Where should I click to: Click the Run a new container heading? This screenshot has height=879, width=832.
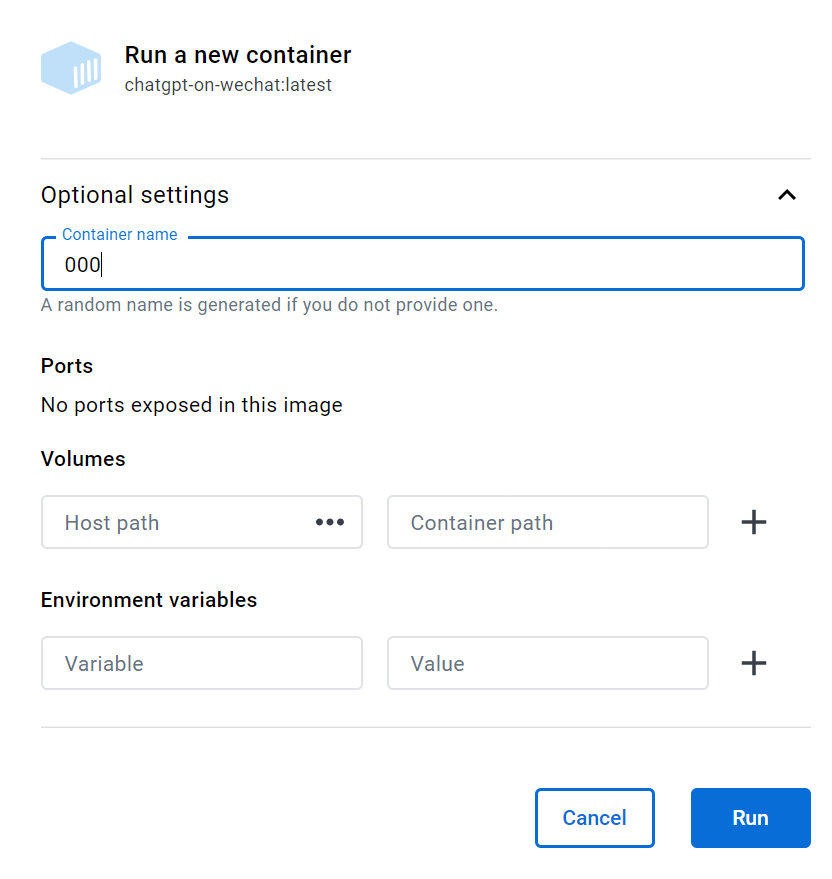tap(237, 55)
